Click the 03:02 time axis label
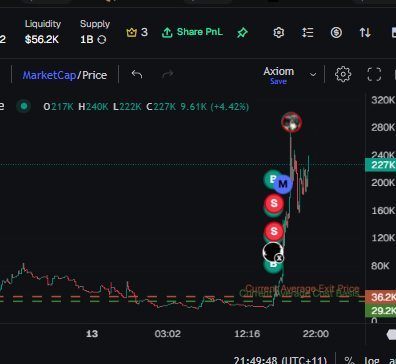 pos(168,334)
